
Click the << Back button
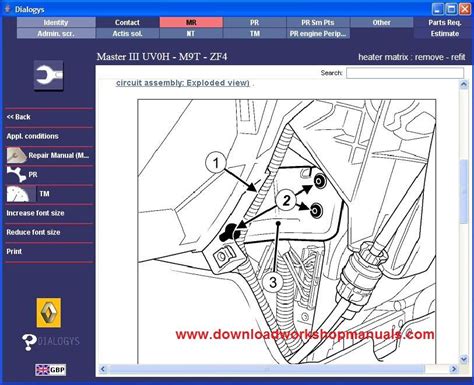pos(18,117)
